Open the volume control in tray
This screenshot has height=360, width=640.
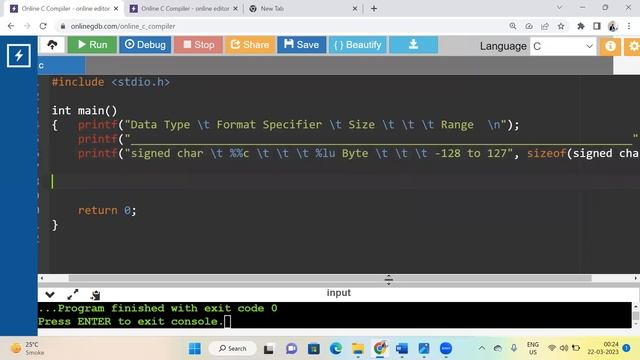(x=564, y=348)
